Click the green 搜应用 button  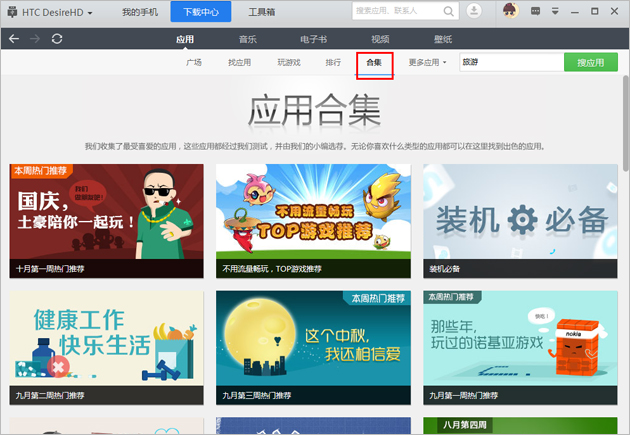[x=591, y=62]
